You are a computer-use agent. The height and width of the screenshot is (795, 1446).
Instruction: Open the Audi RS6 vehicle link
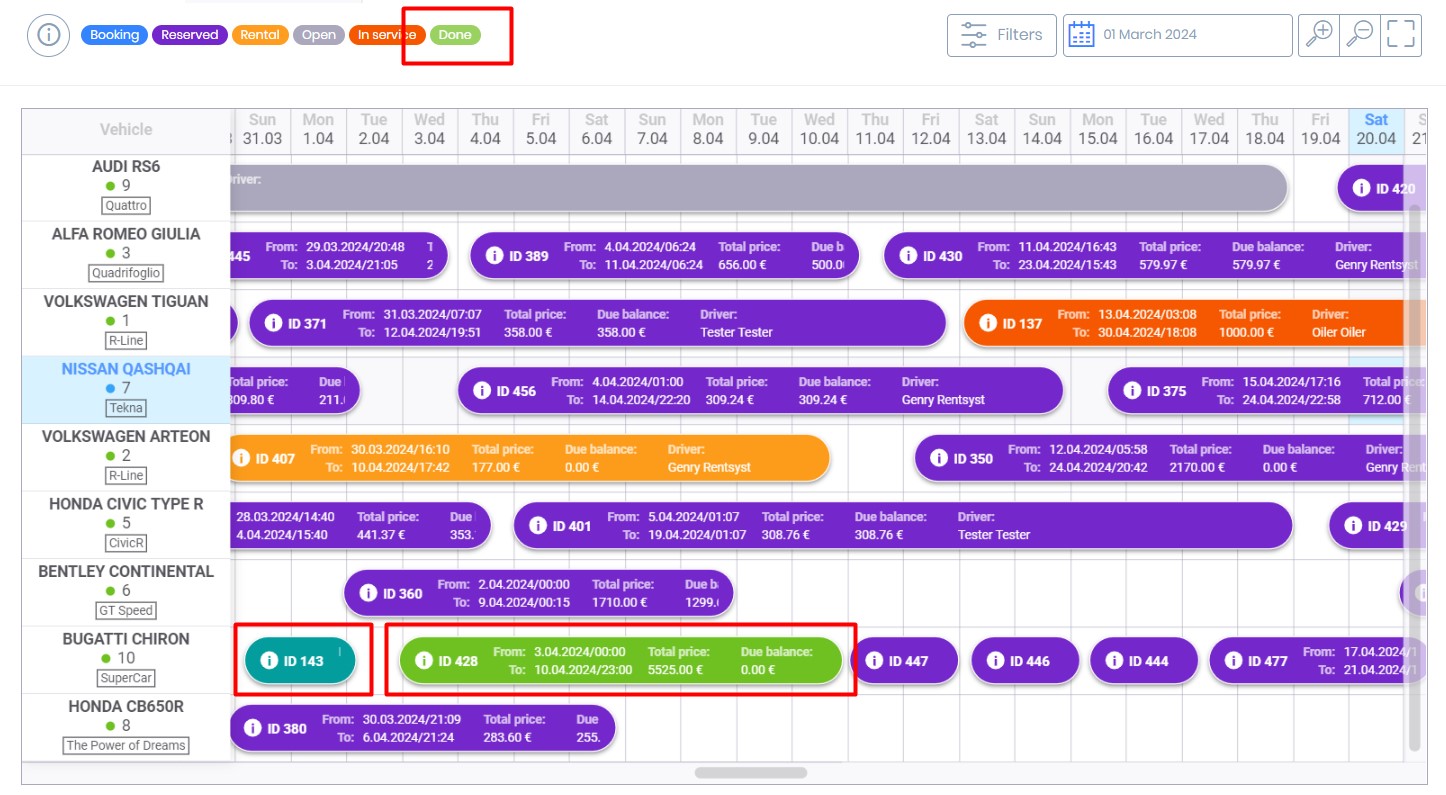click(126, 167)
